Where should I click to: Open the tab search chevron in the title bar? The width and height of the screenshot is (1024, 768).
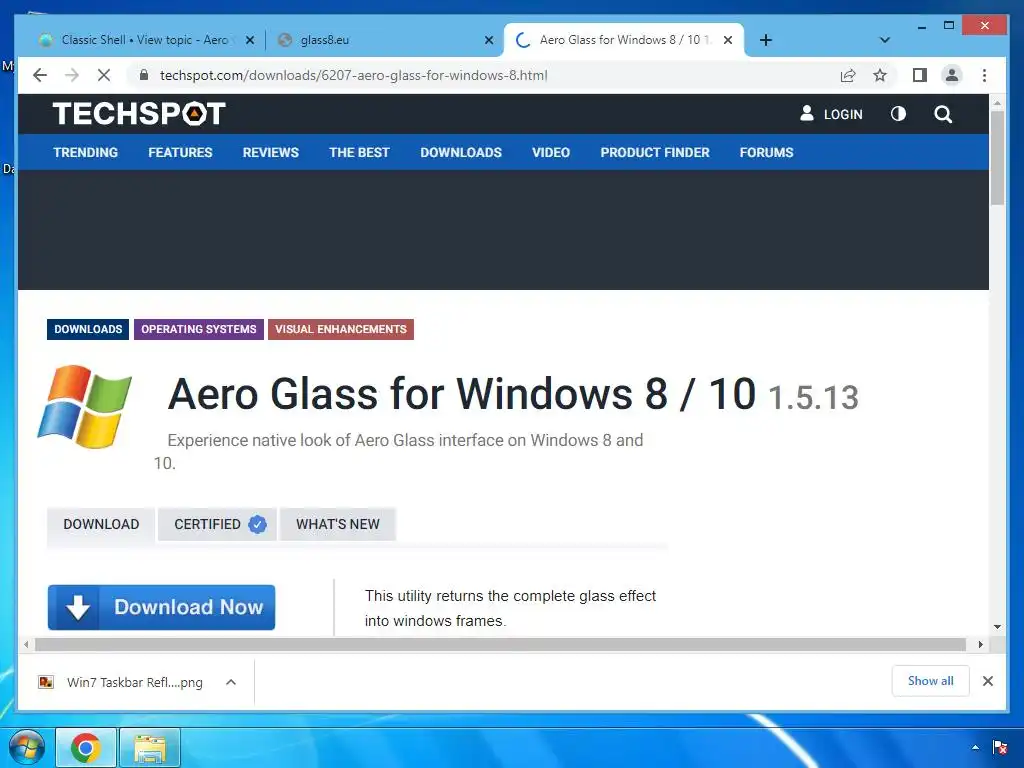coord(885,40)
